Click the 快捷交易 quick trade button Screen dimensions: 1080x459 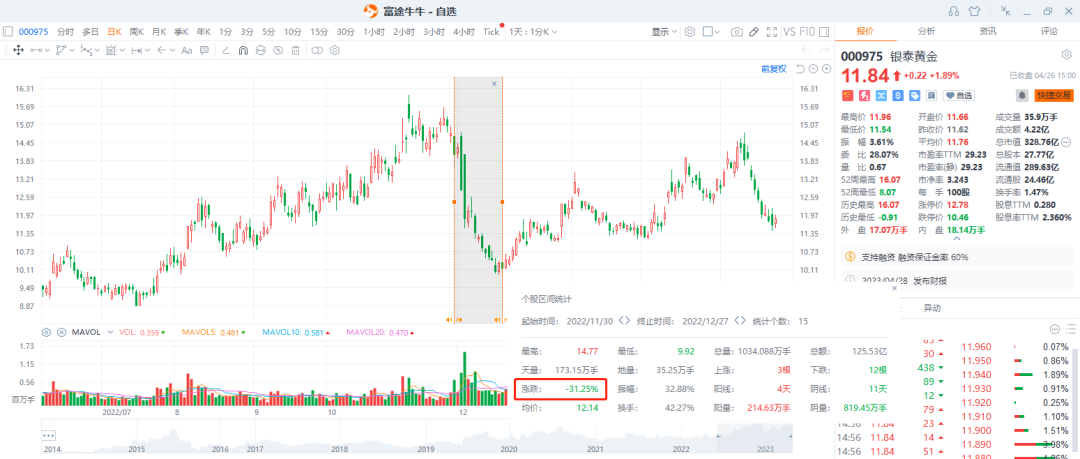pos(1055,95)
